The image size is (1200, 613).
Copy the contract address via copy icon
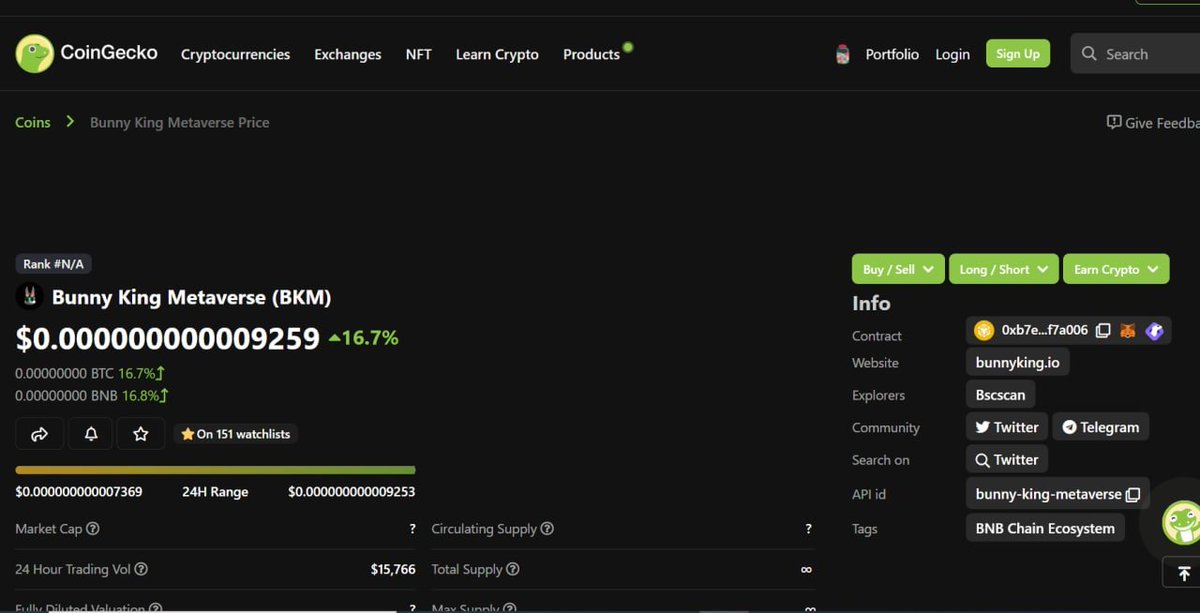tap(1103, 330)
